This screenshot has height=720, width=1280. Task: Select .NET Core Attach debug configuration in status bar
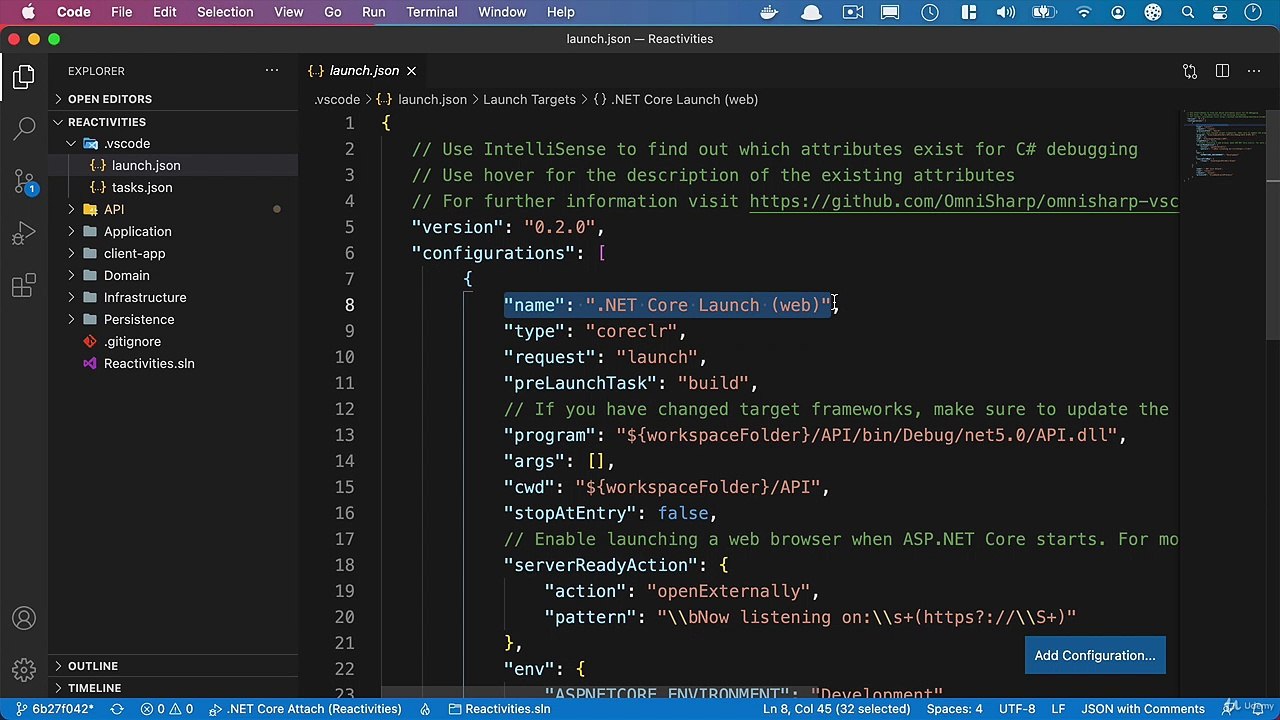305,709
